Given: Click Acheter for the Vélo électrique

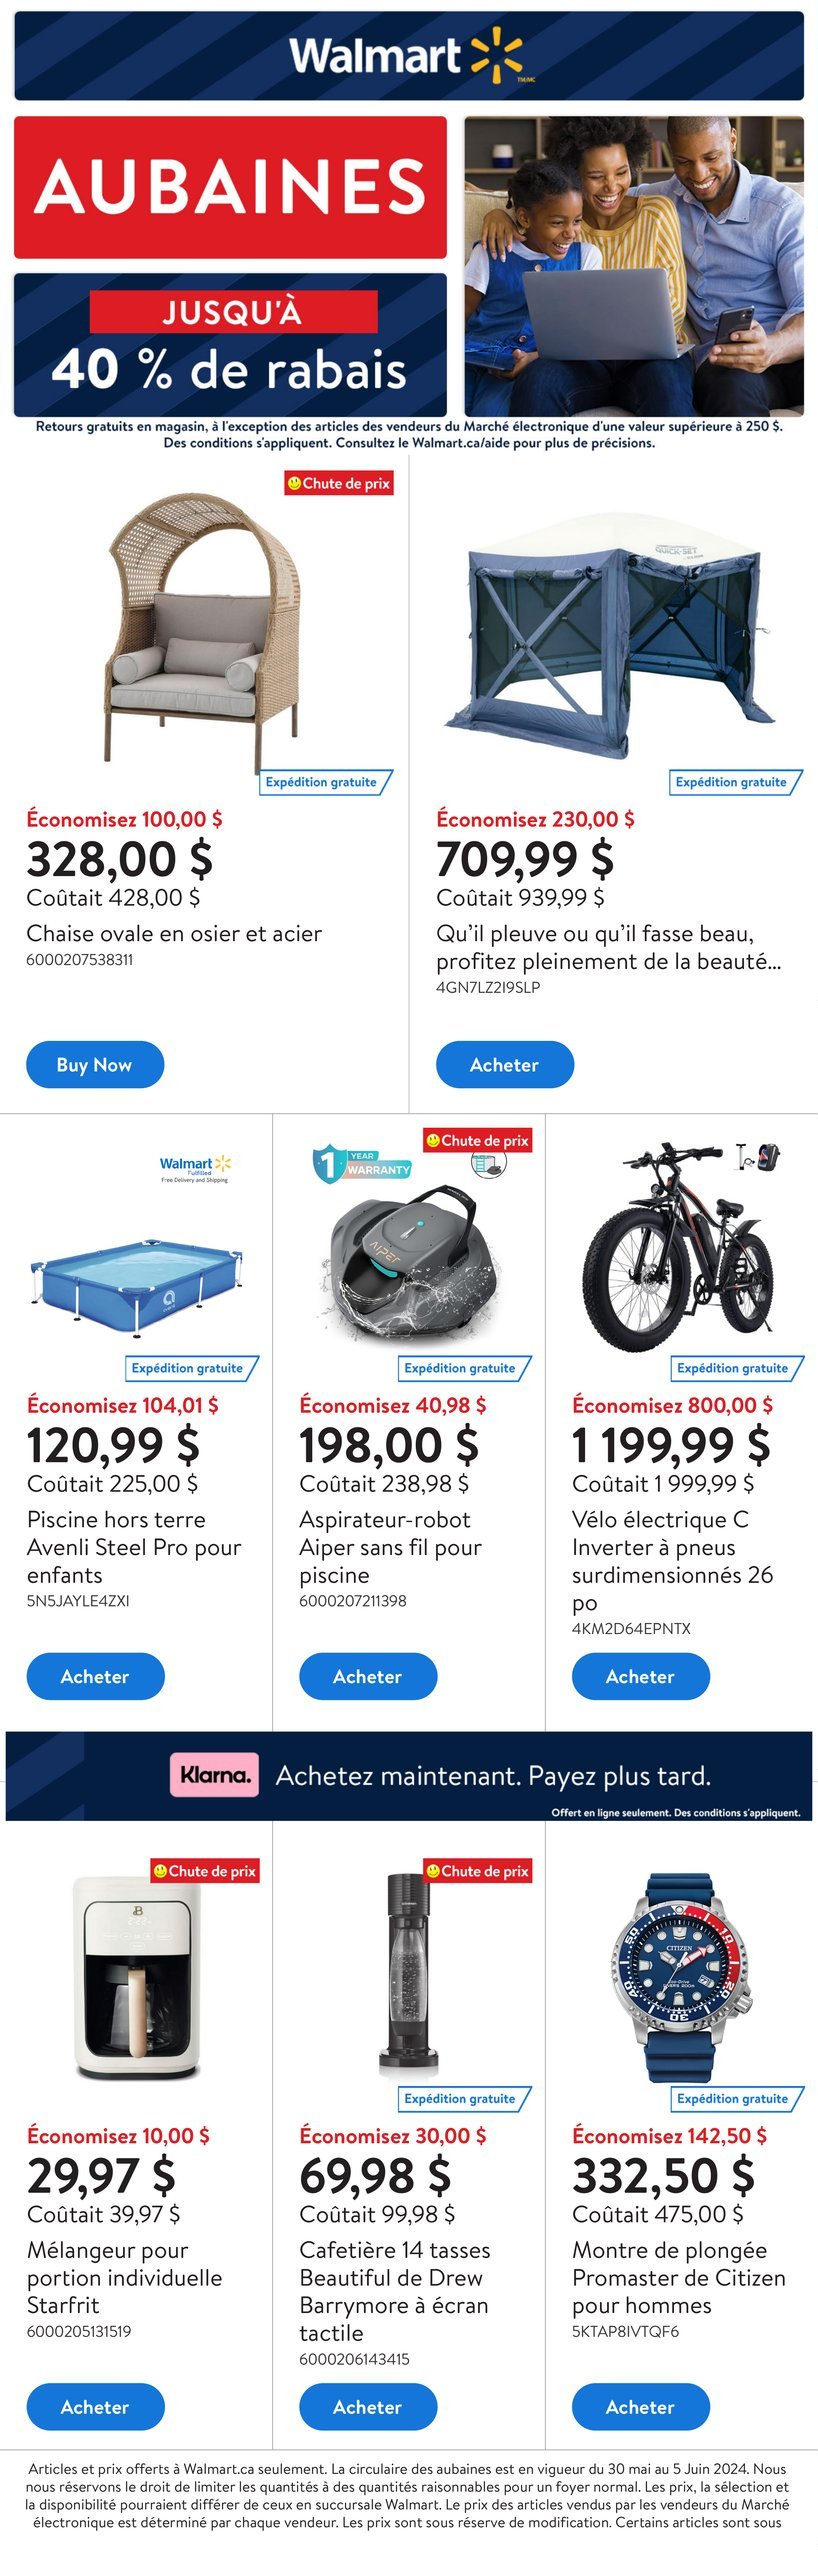Looking at the screenshot, I should (x=640, y=1676).
